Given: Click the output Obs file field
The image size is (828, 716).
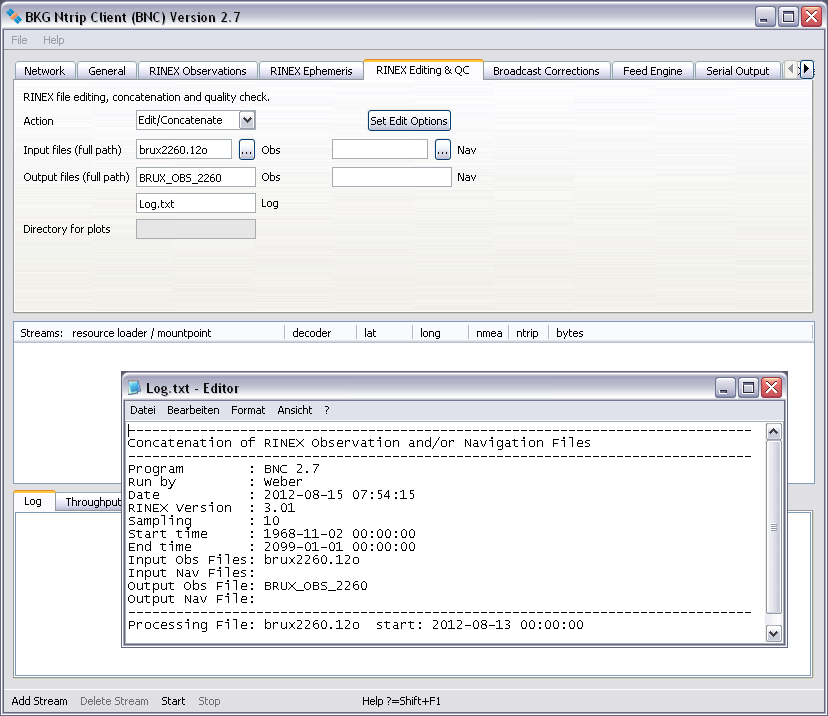Looking at the screenshot, I should tap(195, 177).
